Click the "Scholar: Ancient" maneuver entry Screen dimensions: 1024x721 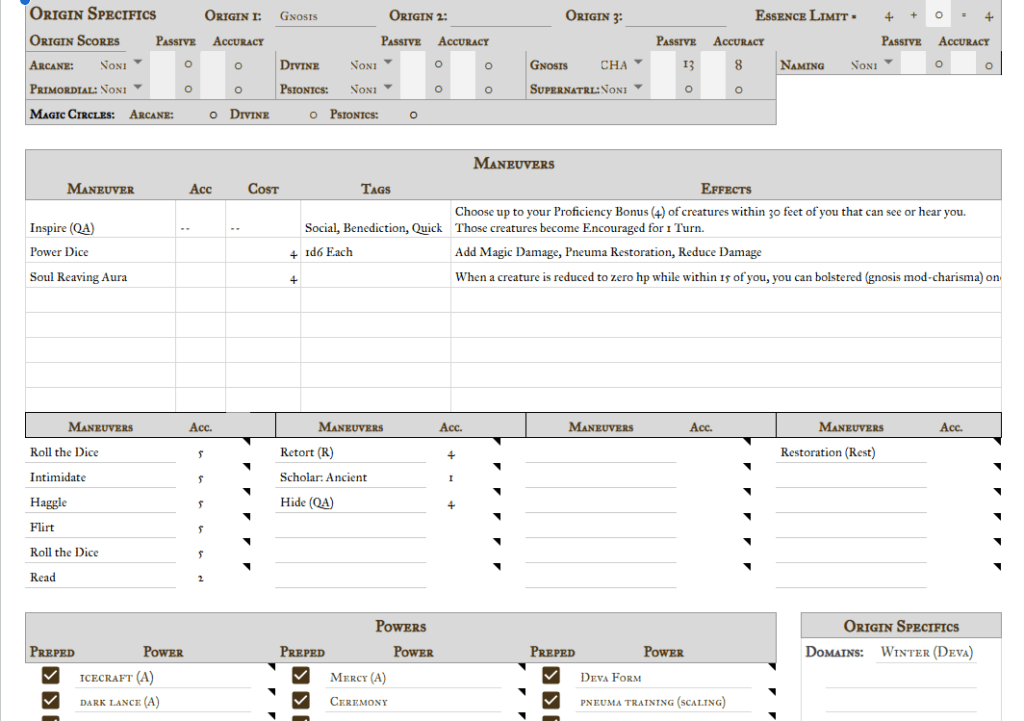[351, 477]
